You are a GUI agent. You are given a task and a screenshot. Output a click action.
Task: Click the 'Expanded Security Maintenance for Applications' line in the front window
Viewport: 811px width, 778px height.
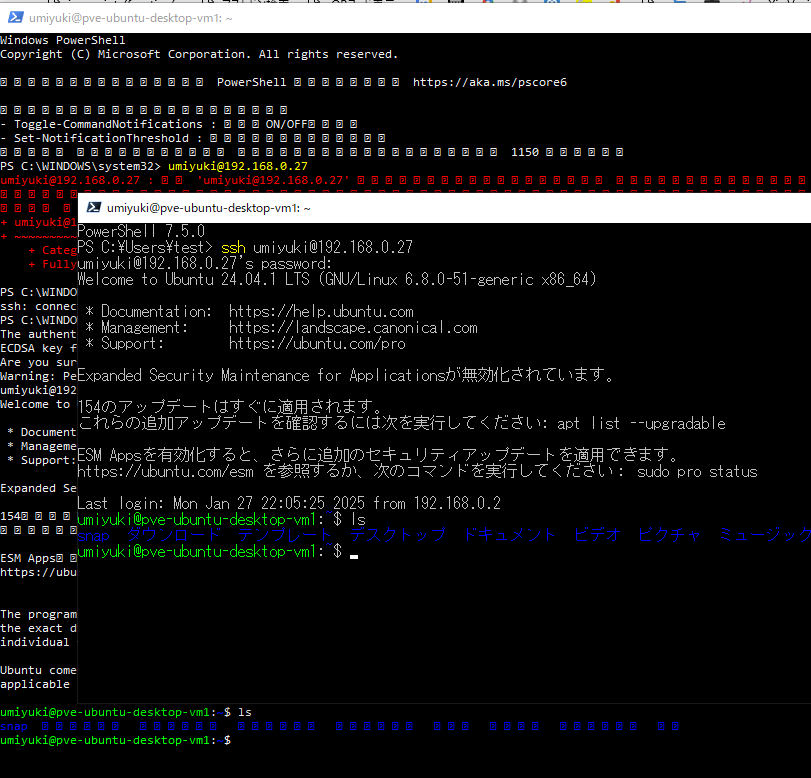click(x=346, y=375)
